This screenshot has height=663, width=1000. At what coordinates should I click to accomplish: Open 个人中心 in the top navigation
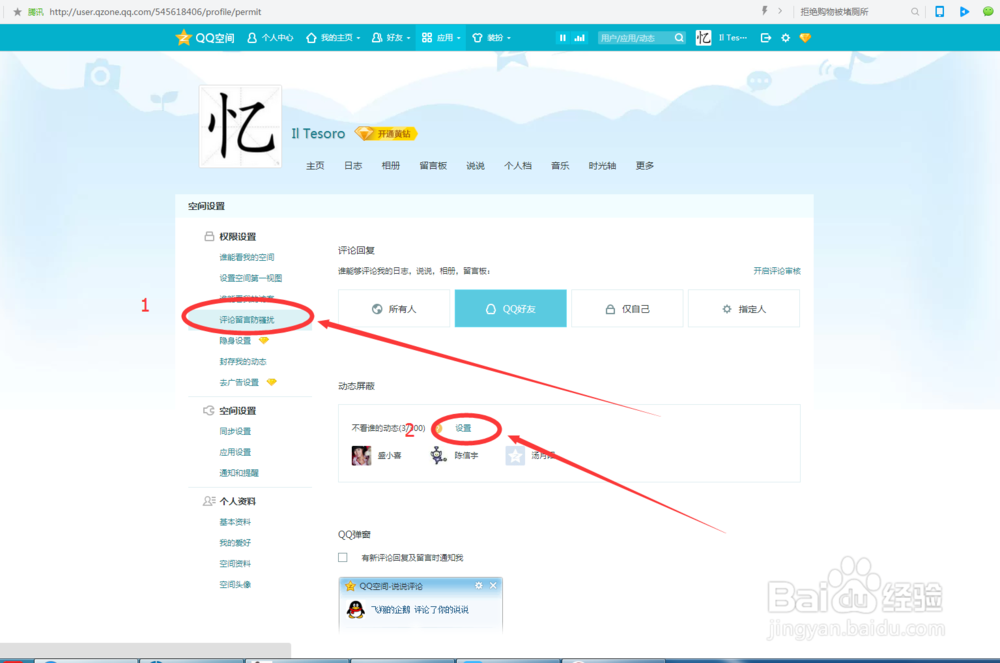pos(270,38)
